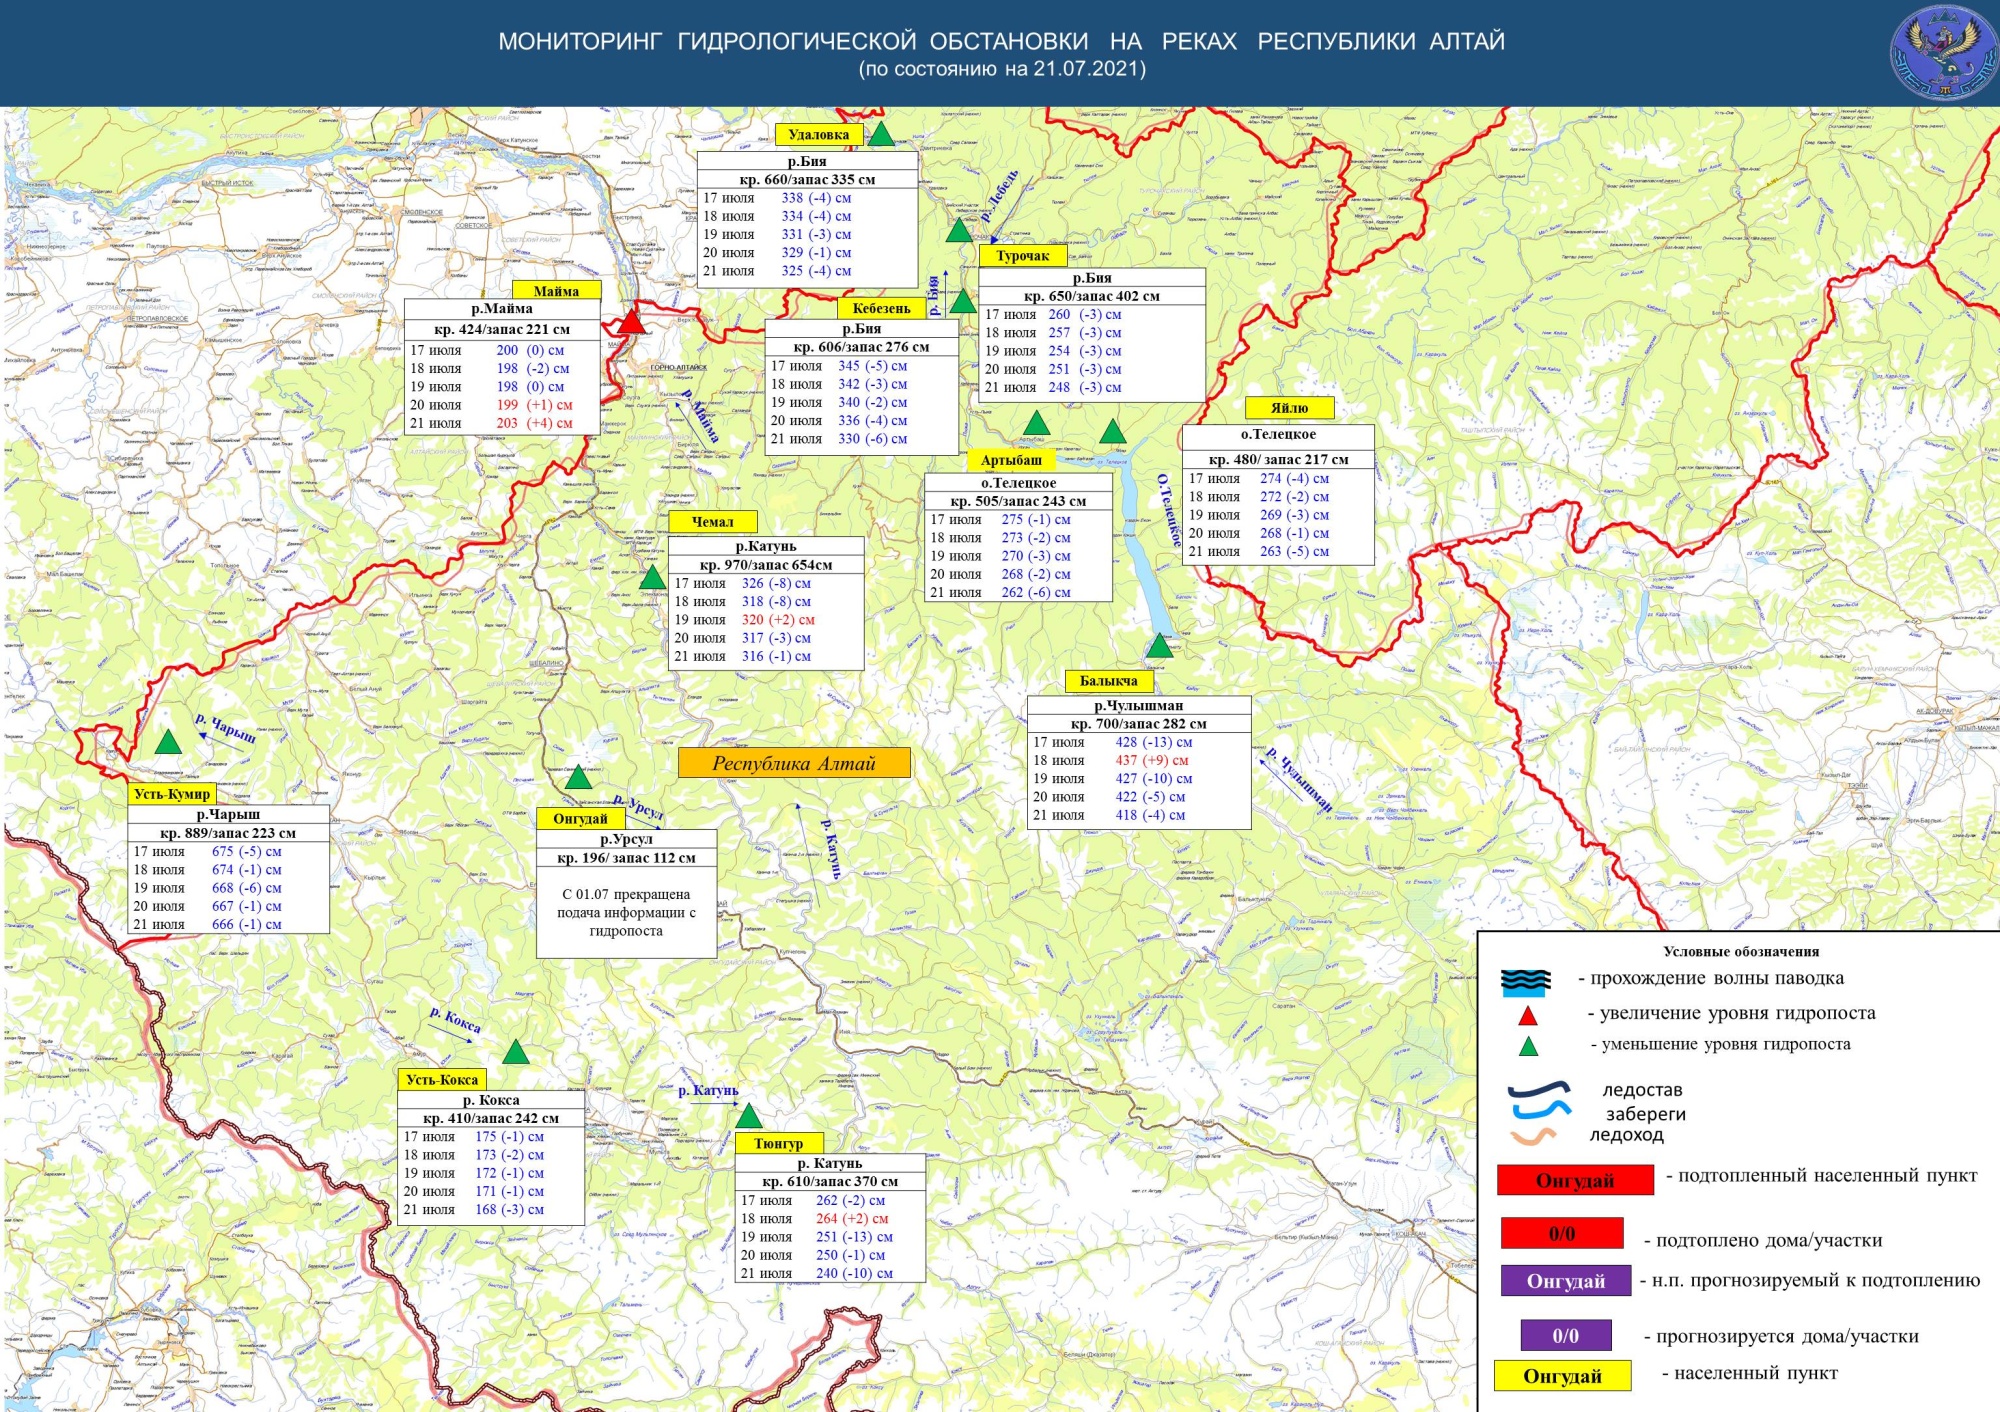
Task: Click the red triangle in legend
Action: (1527, 1016)
